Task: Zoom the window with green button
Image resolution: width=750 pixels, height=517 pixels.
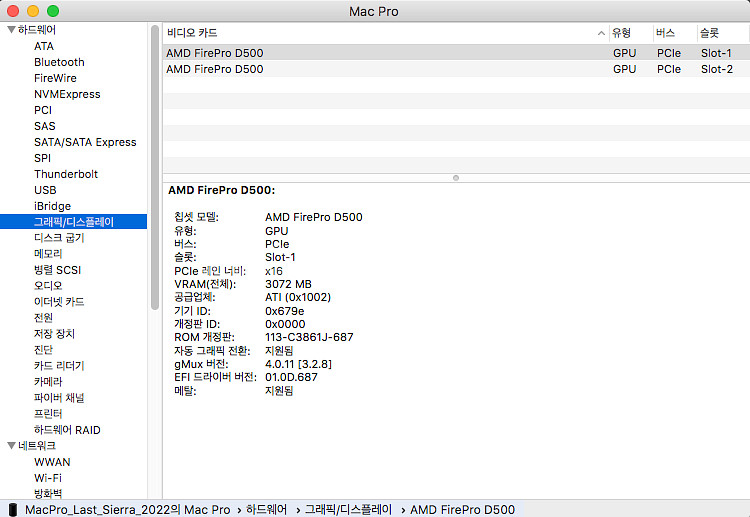Action: pyautogui.click(x=53, y=11)
